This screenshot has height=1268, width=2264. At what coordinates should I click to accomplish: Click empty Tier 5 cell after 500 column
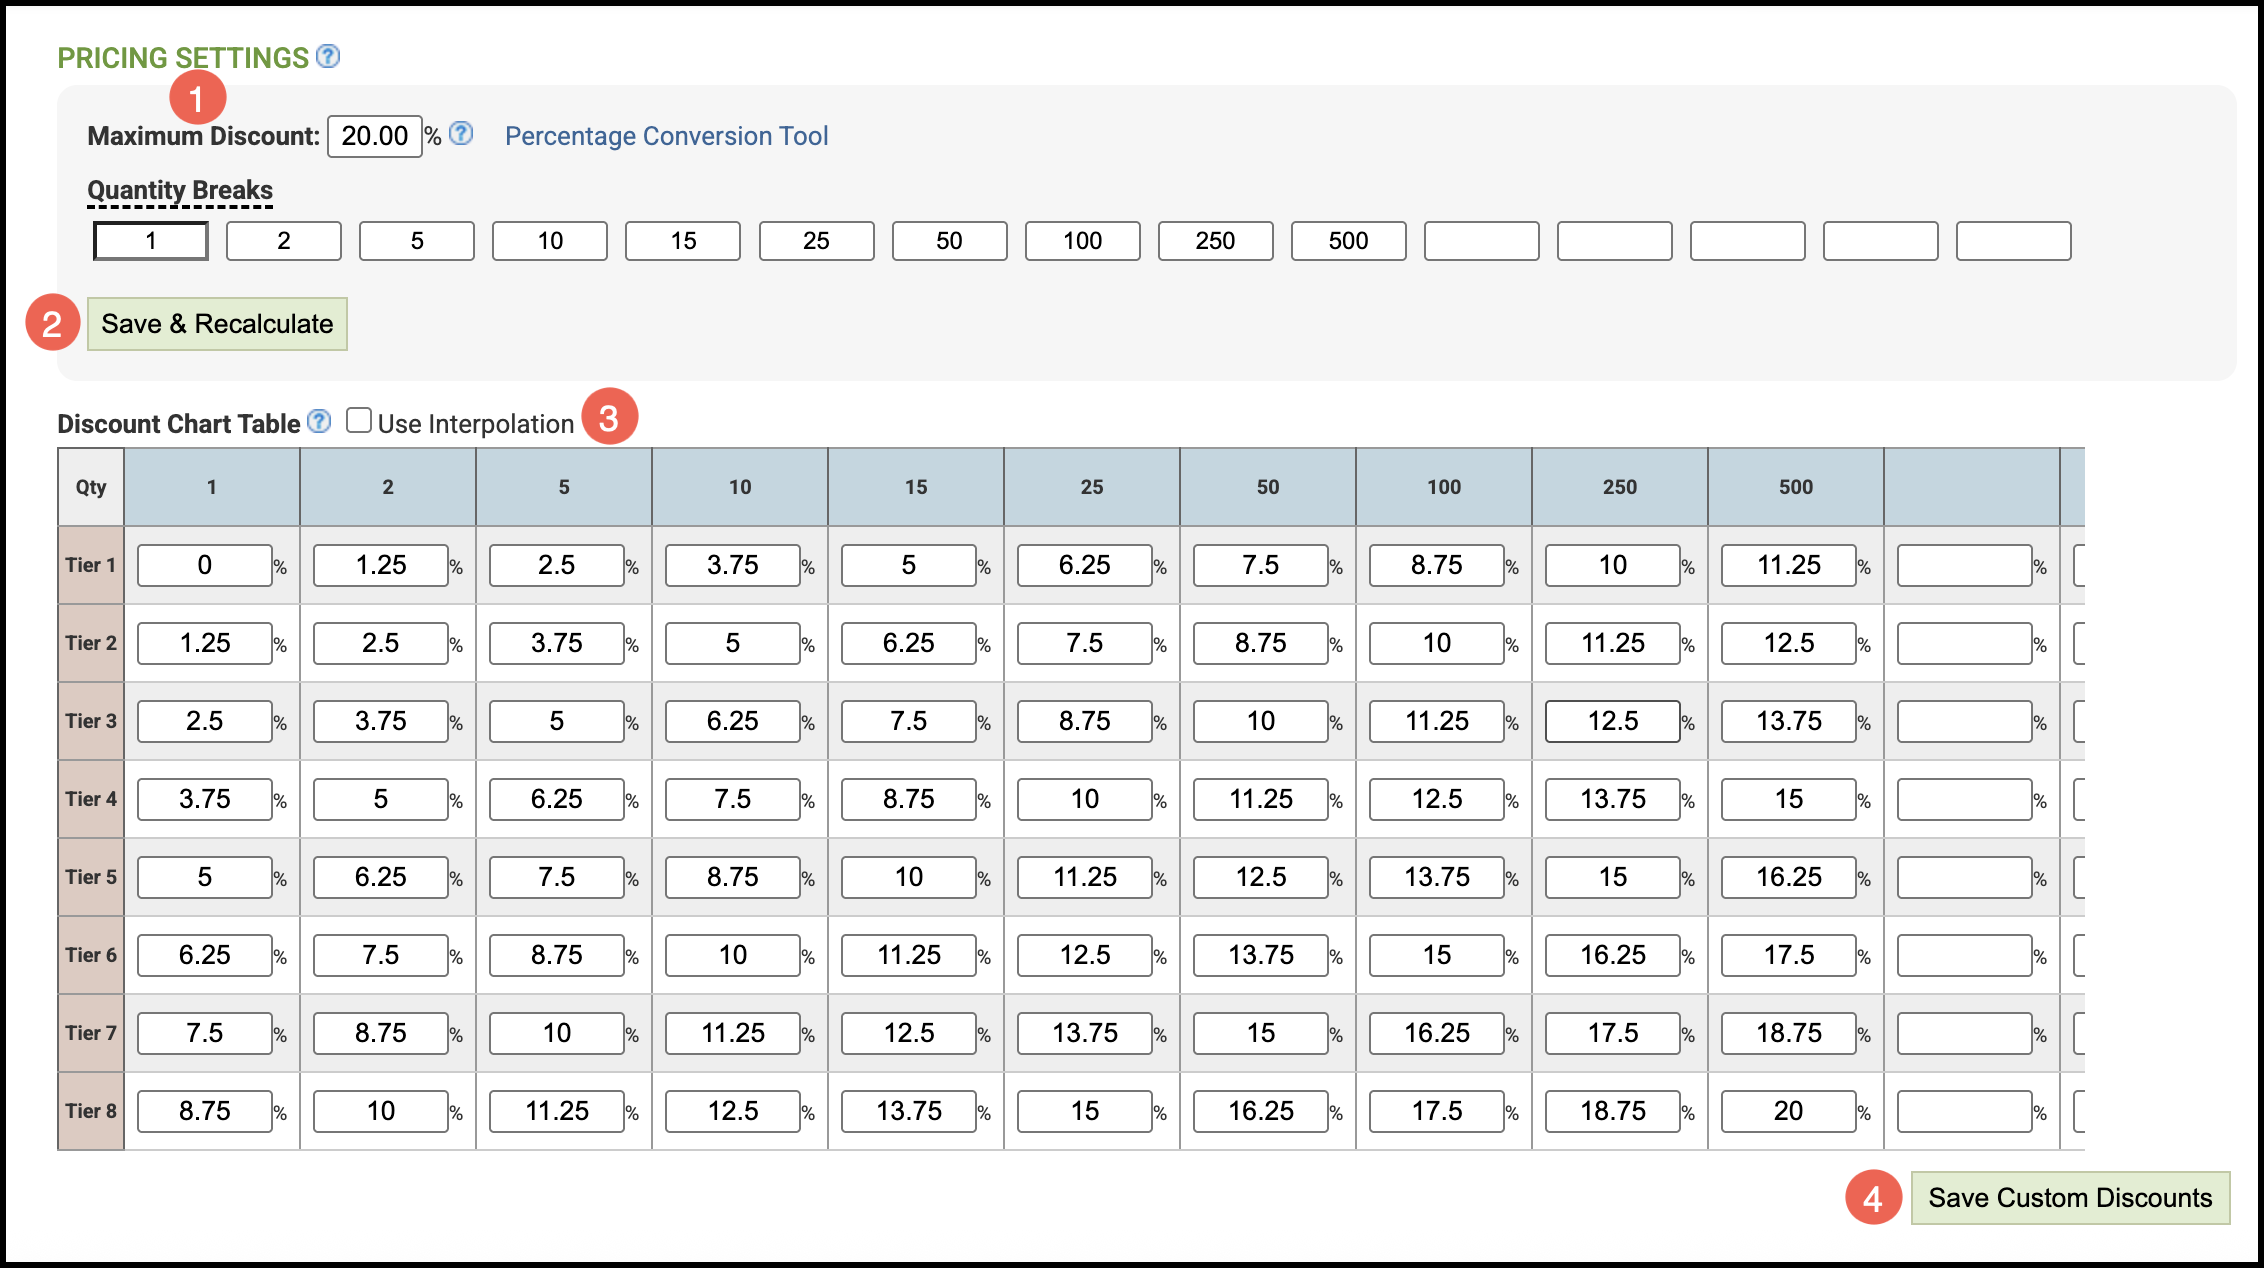(x=1964, y=877)
